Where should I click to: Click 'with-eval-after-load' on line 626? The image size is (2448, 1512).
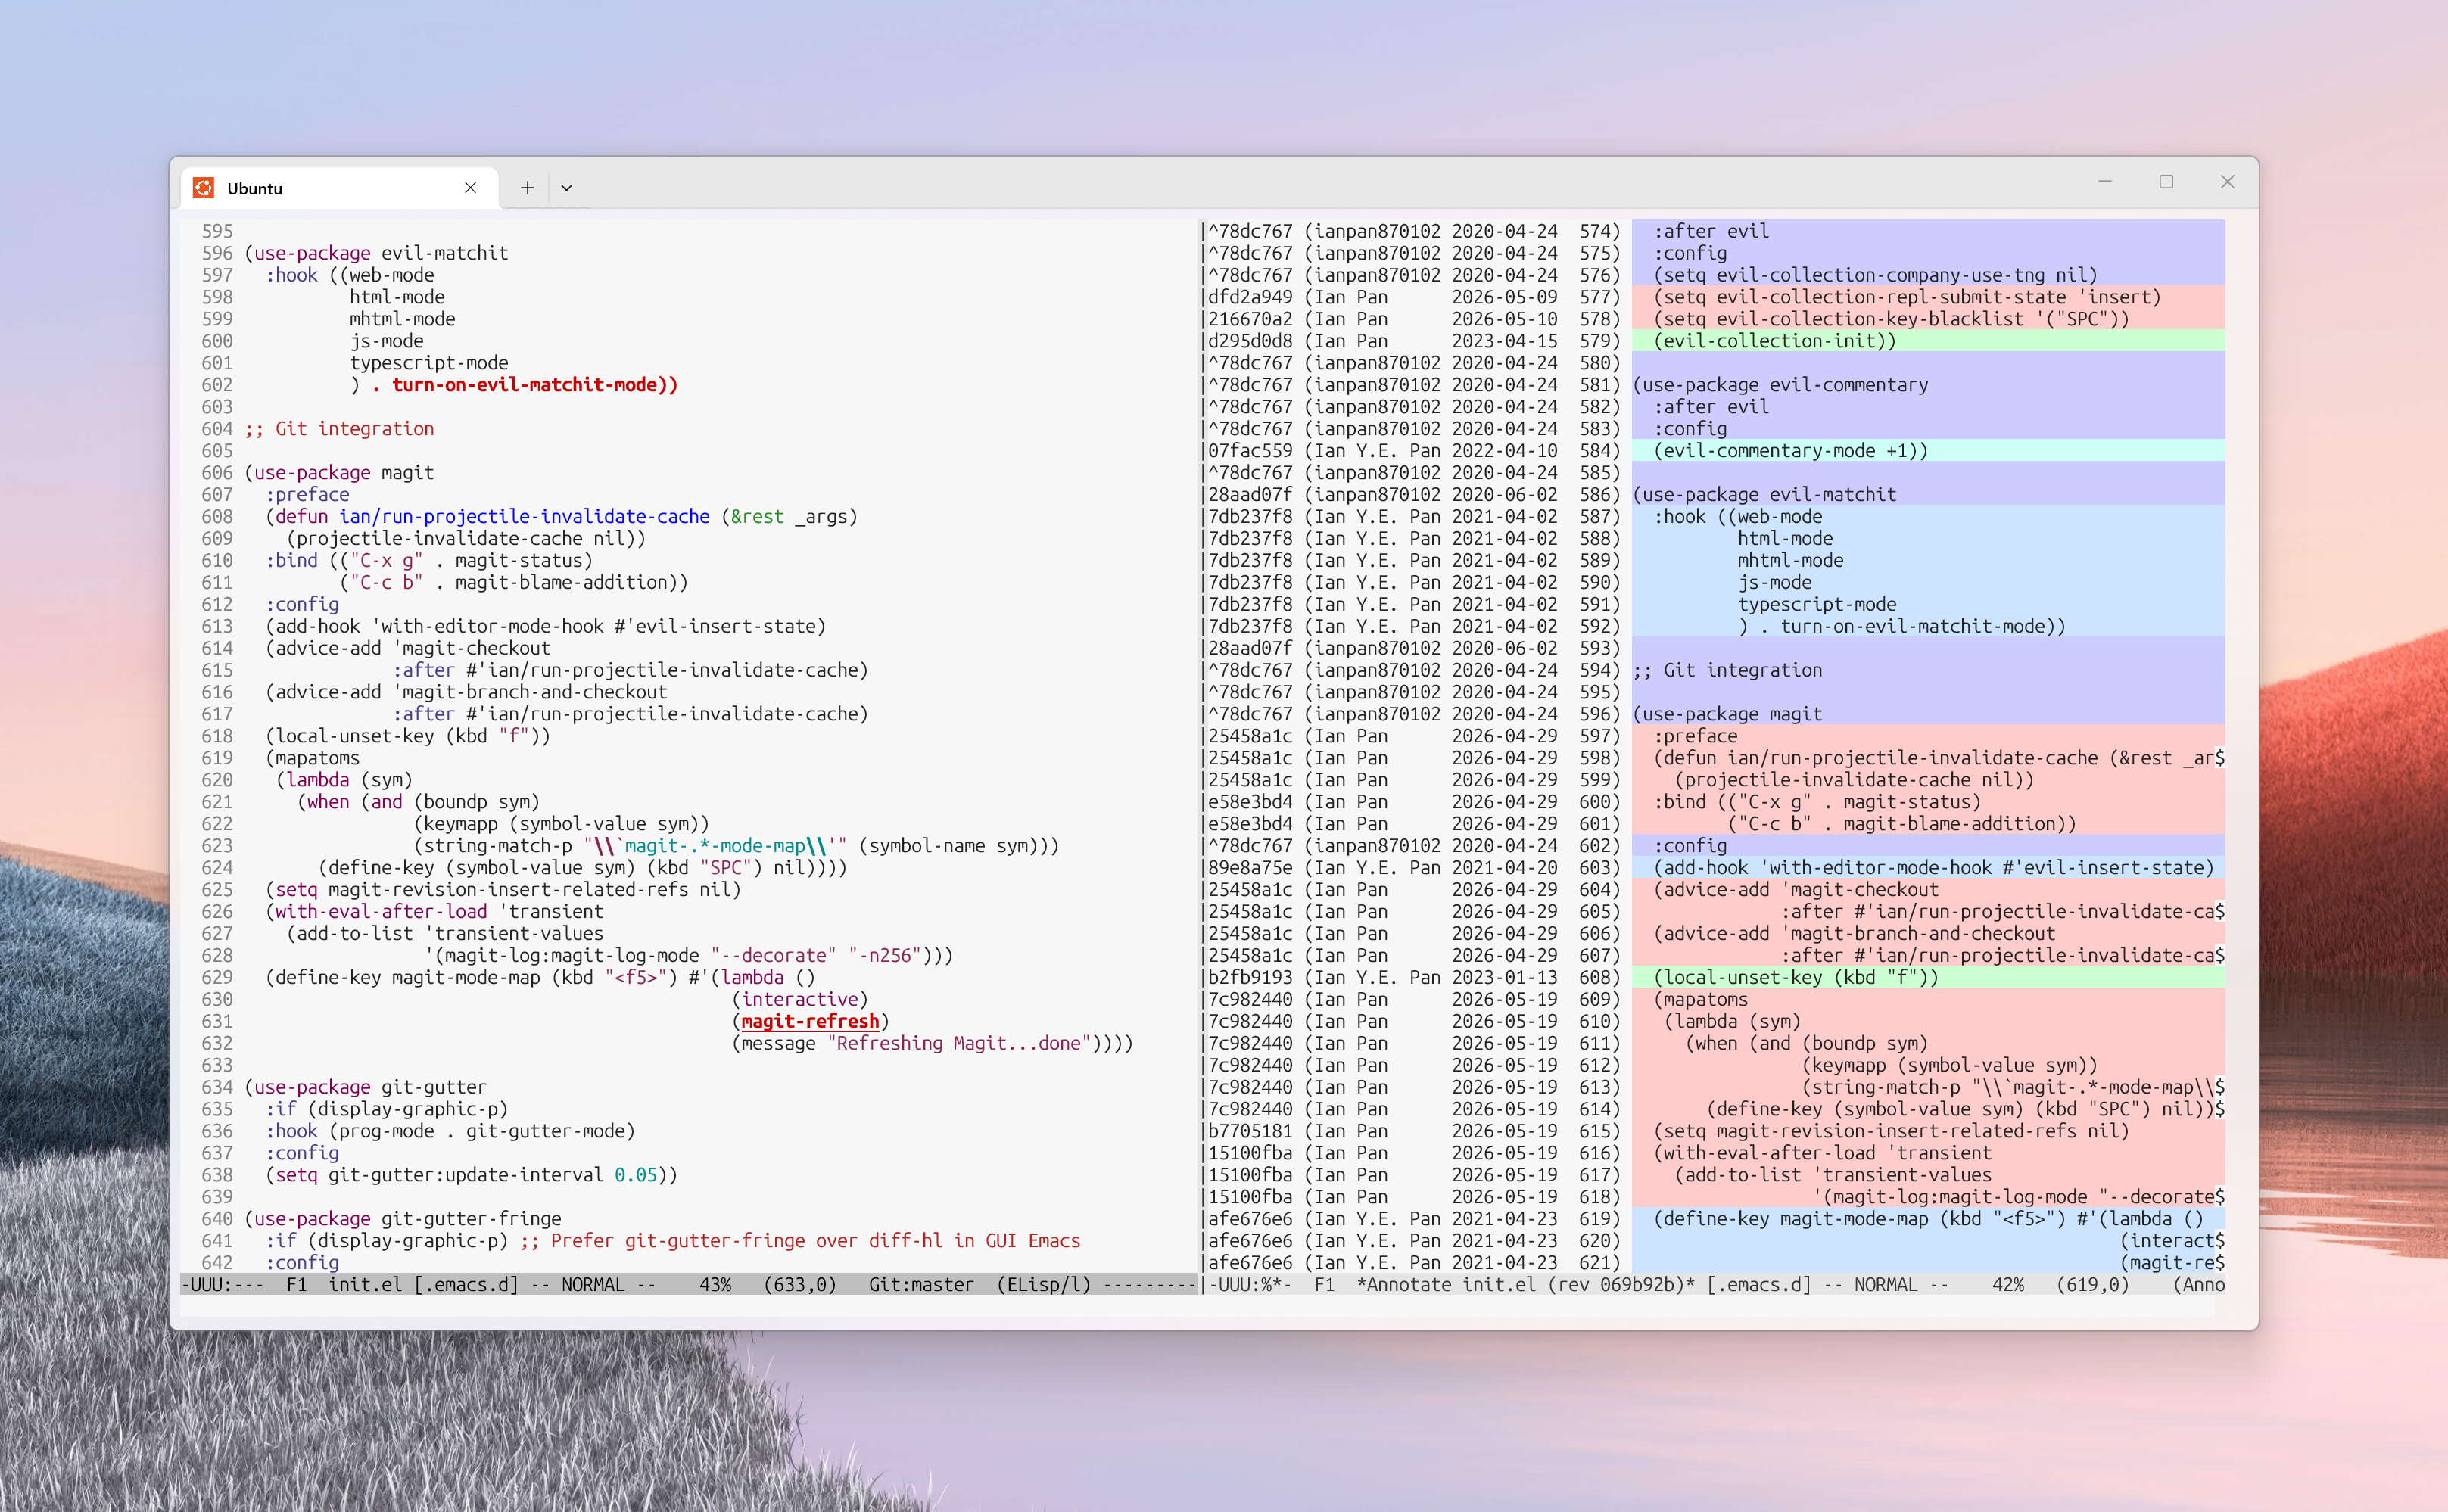tap(382, 913)
